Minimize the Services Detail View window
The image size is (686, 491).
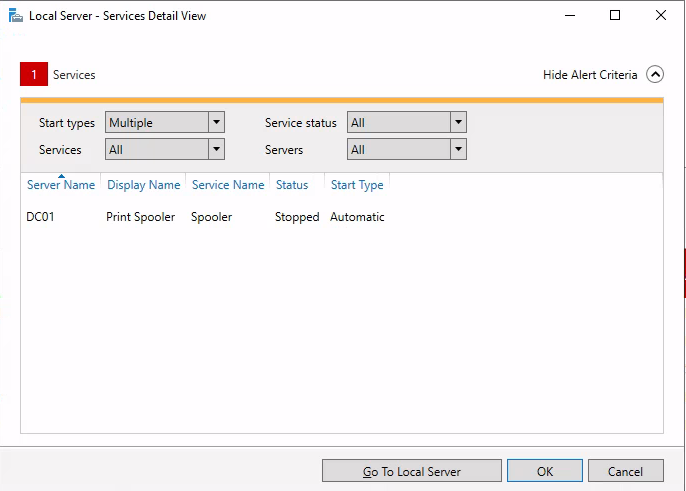(x=570, y=15)
